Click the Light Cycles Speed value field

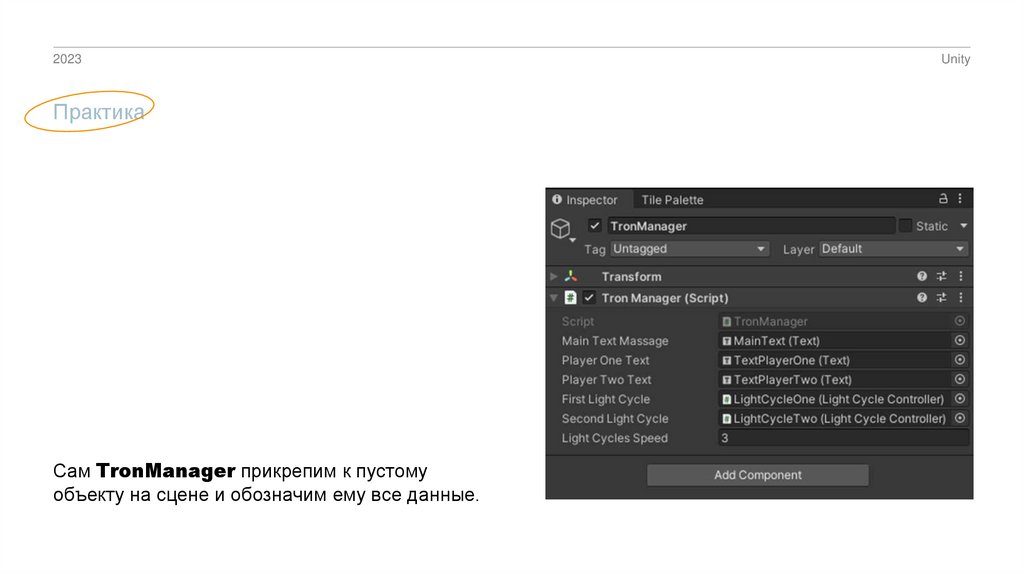tap(843, 438)
